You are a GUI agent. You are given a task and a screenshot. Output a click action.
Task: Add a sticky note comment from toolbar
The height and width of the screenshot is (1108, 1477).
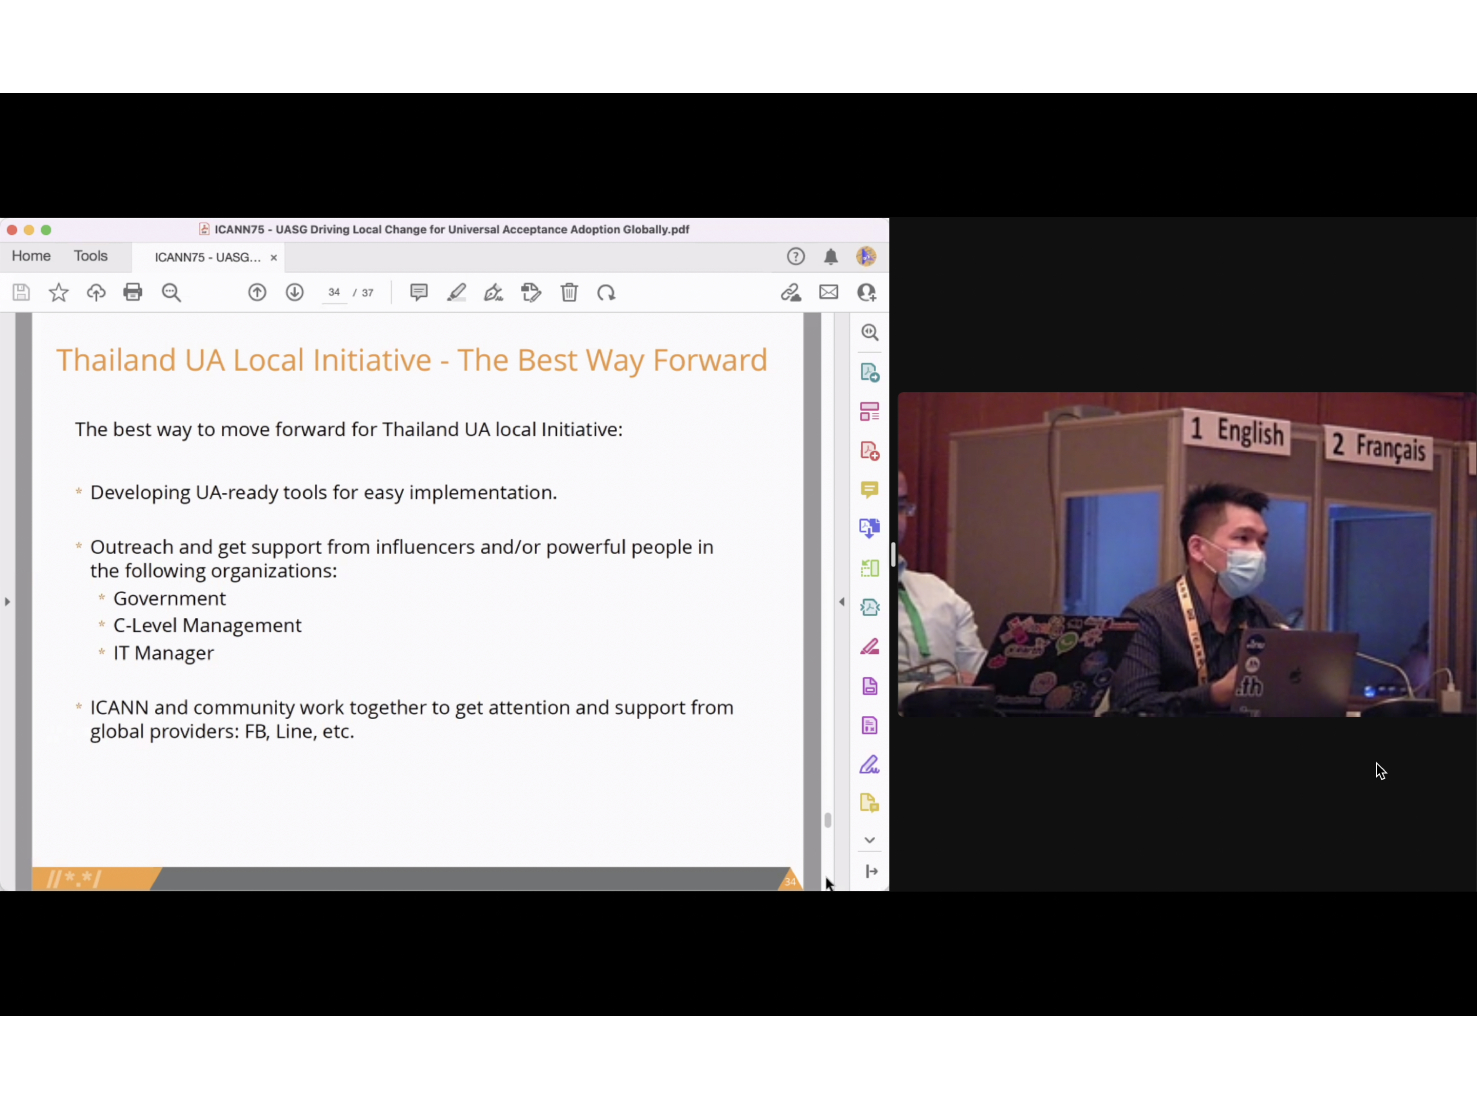[419, 292]
